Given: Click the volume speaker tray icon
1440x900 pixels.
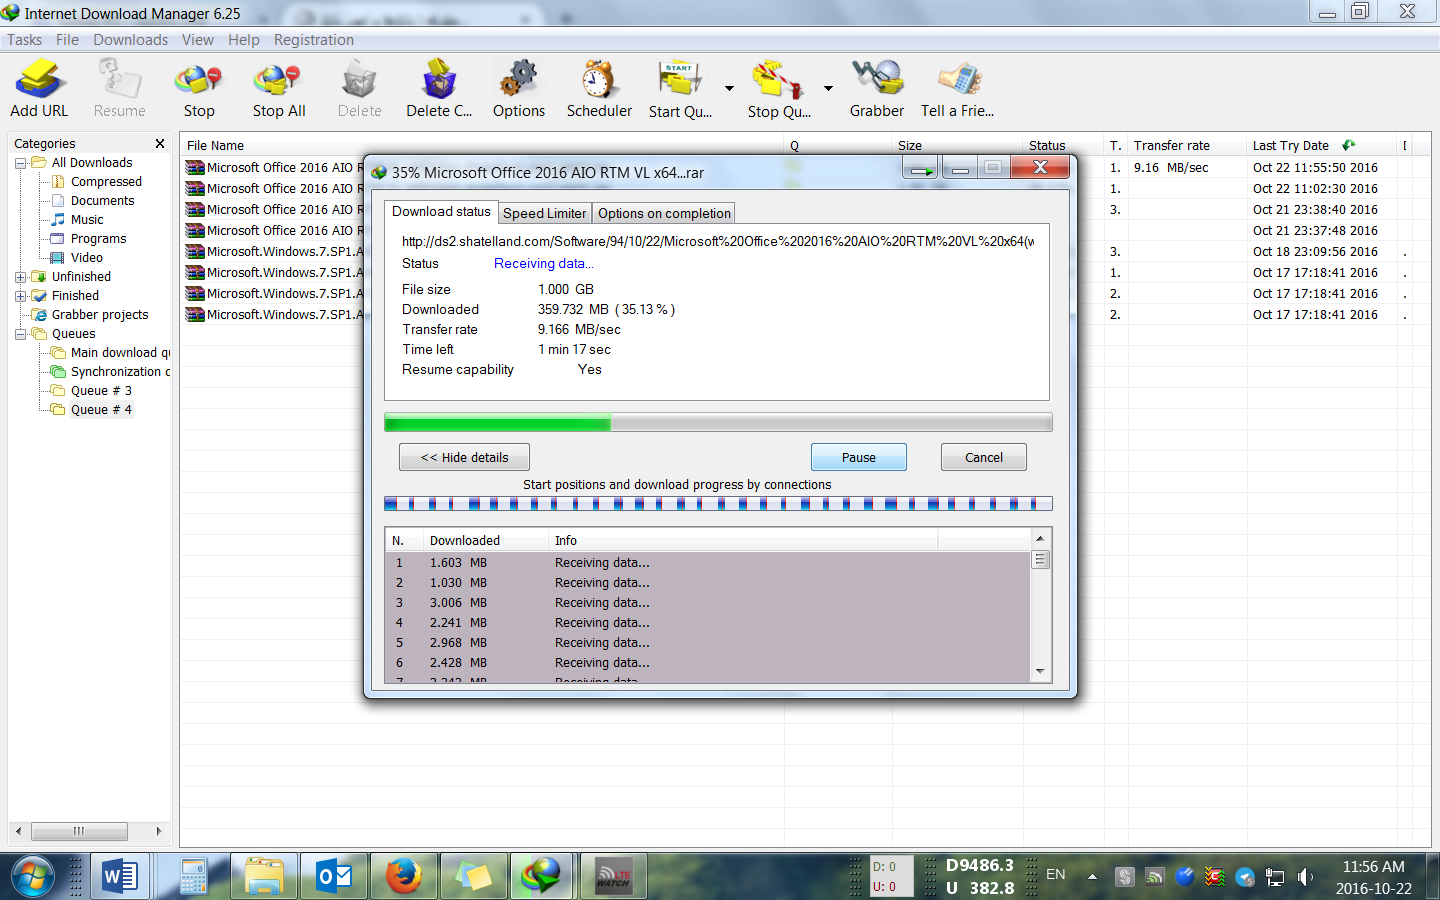Looking at the screenshot, I should pos(1305,877).
